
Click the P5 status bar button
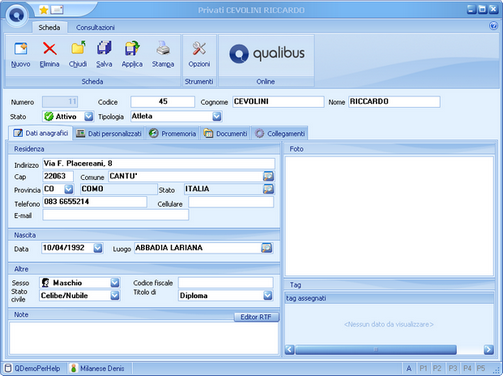(481, 368)
